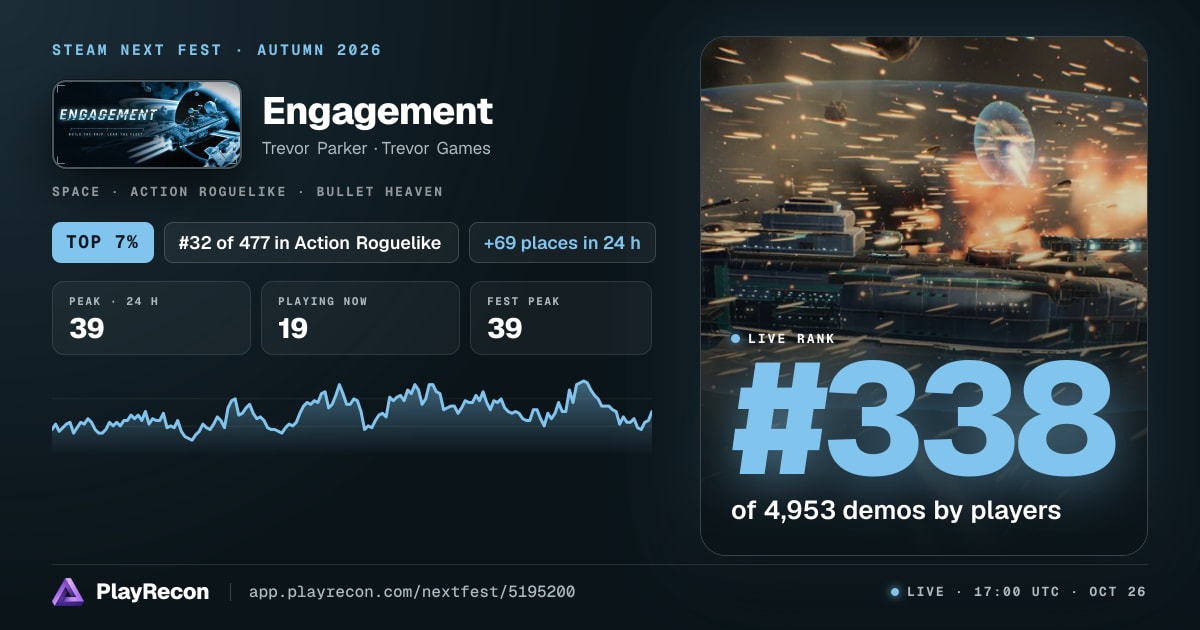This screenshot has width=1200, height=630.
Task: Click the LIVE RANK label text
Action: [x=791, y=339]
